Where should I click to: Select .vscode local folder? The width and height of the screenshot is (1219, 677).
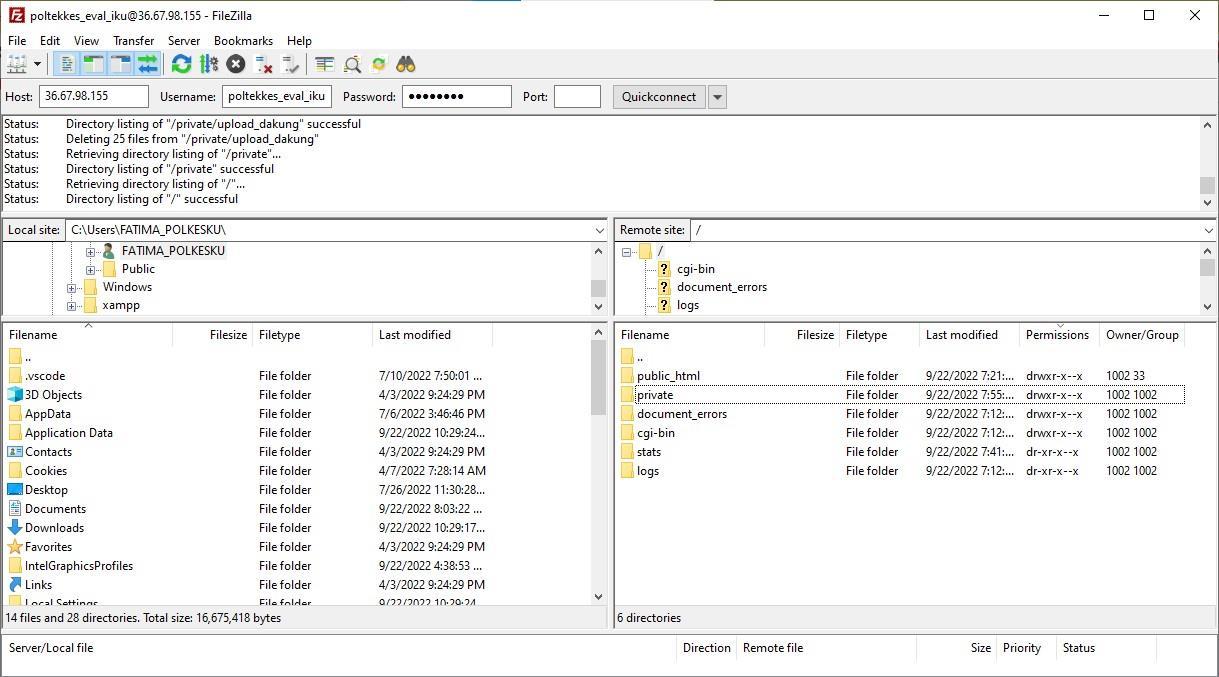click(x=45, y=376)
